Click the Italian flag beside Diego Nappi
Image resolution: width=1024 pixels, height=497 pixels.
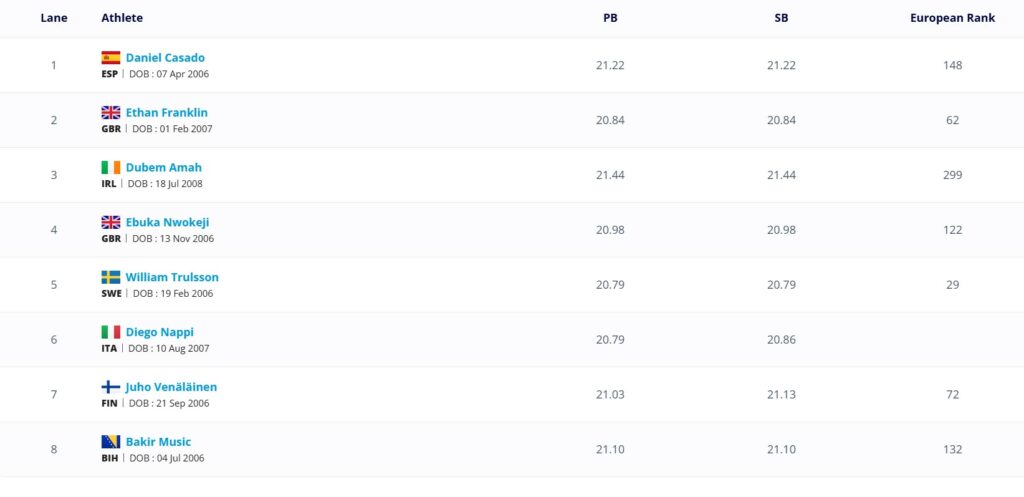click(110, 332)
